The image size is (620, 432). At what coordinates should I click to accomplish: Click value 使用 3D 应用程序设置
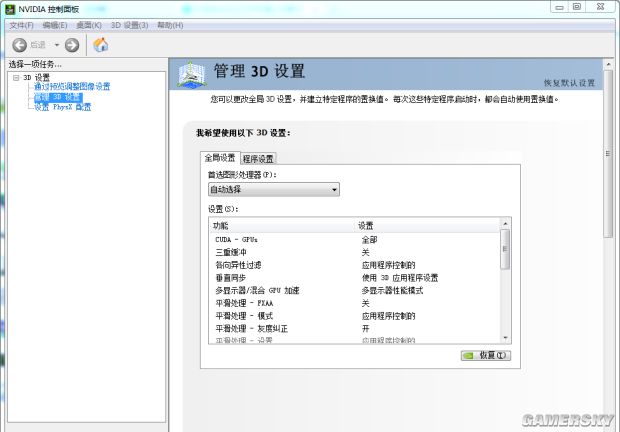tap(400, 278)
